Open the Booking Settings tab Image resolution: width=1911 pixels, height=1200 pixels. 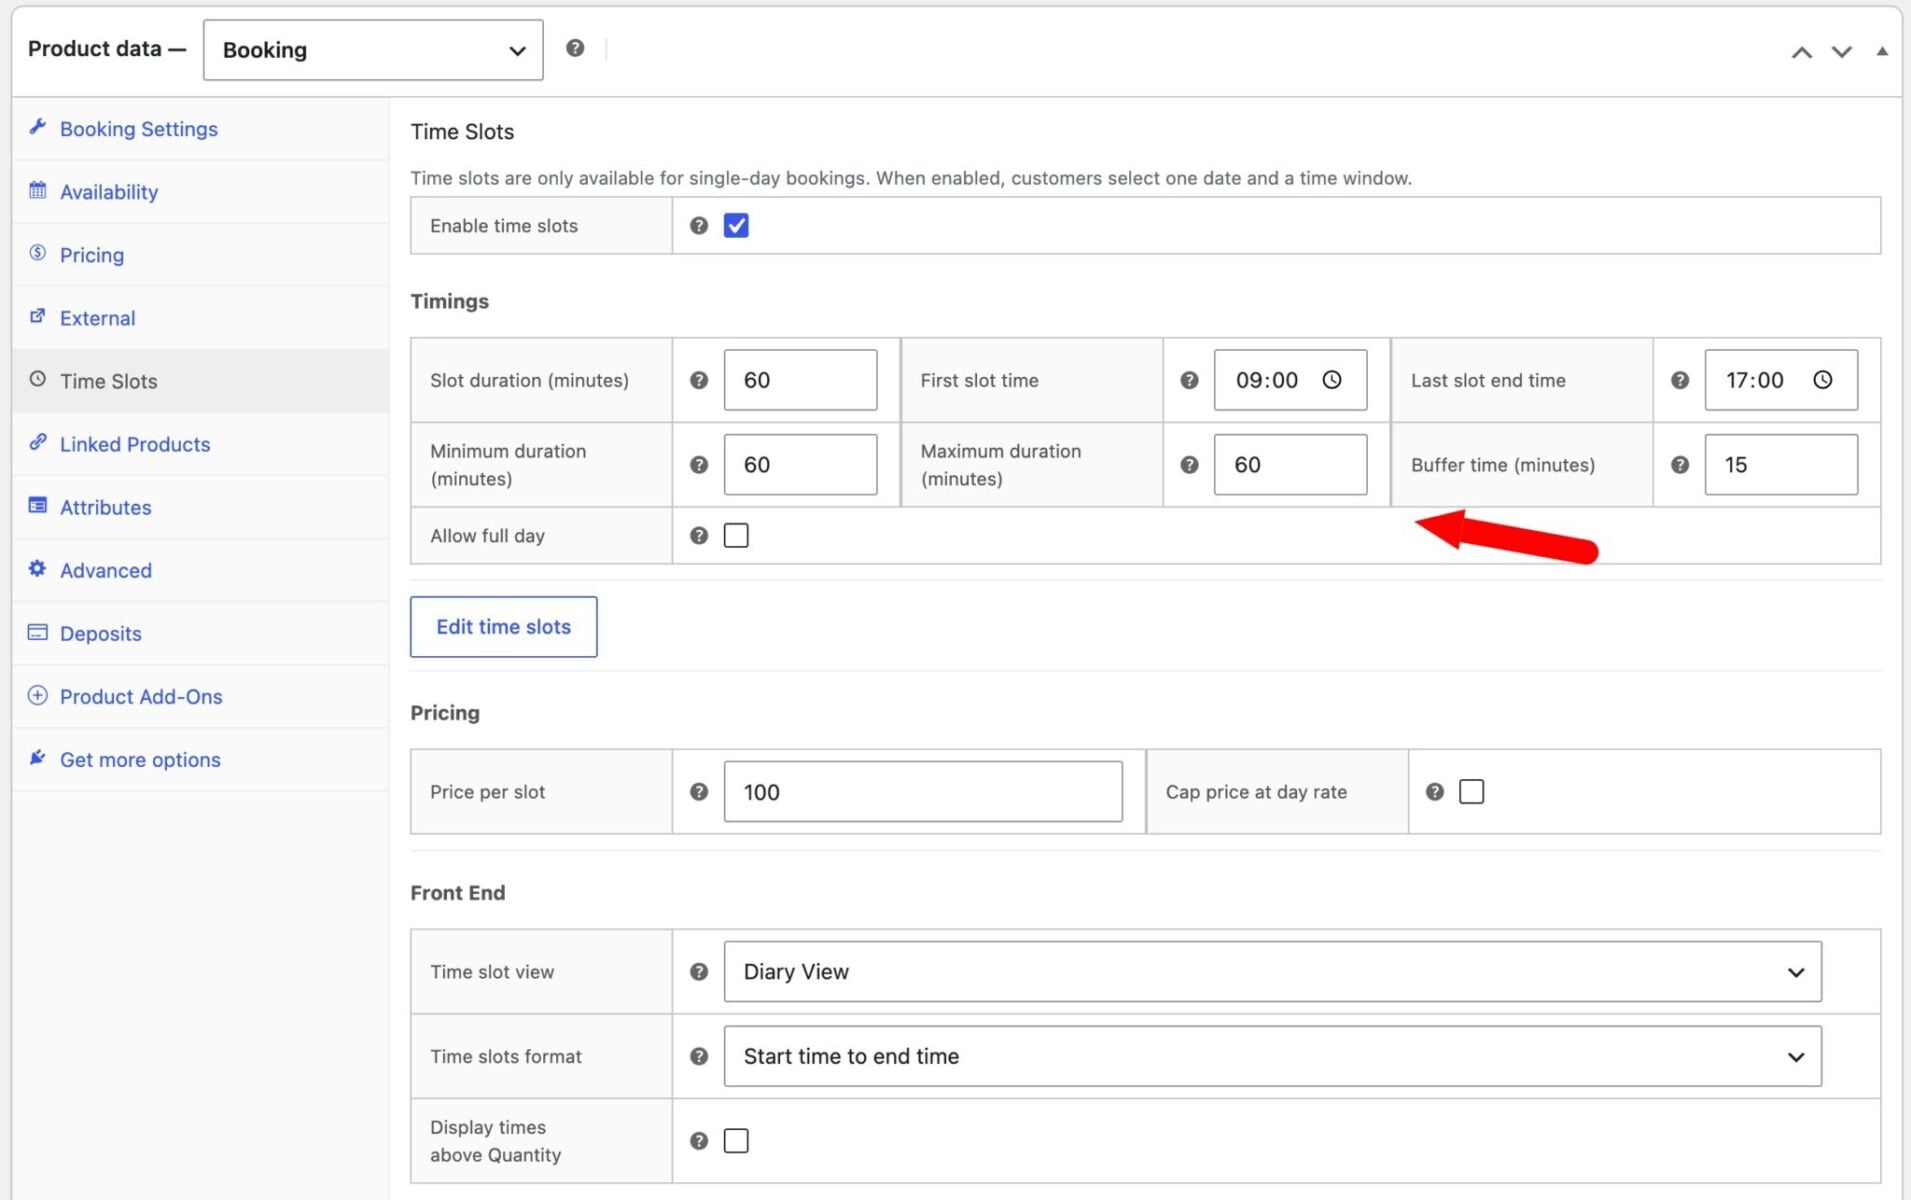coord(200,129)
